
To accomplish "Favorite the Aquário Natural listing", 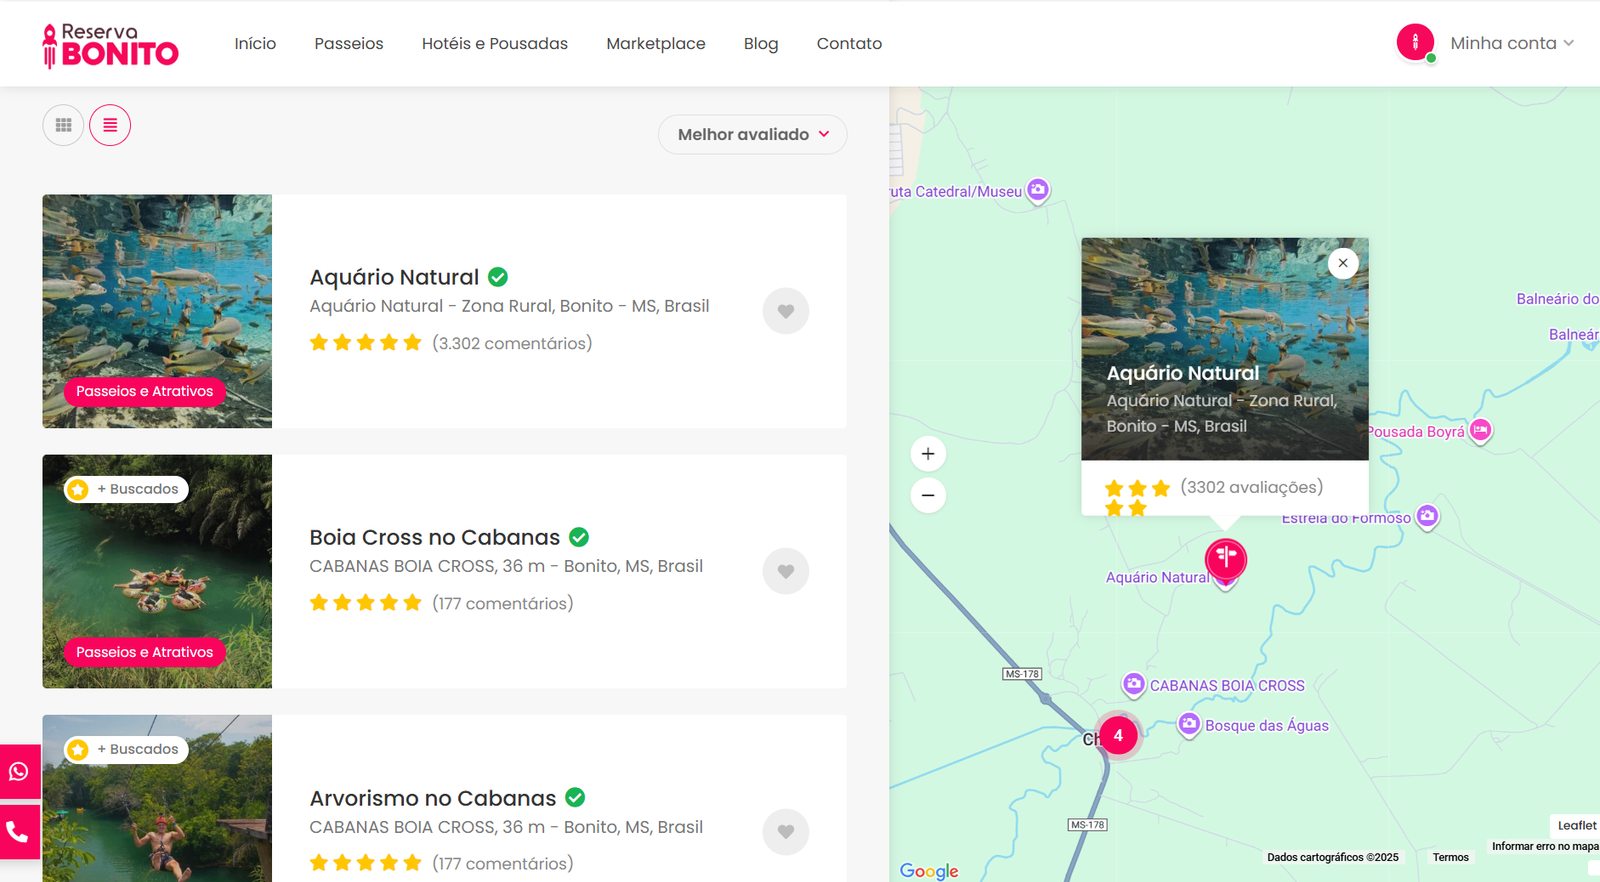I will (x=786, y=311).
